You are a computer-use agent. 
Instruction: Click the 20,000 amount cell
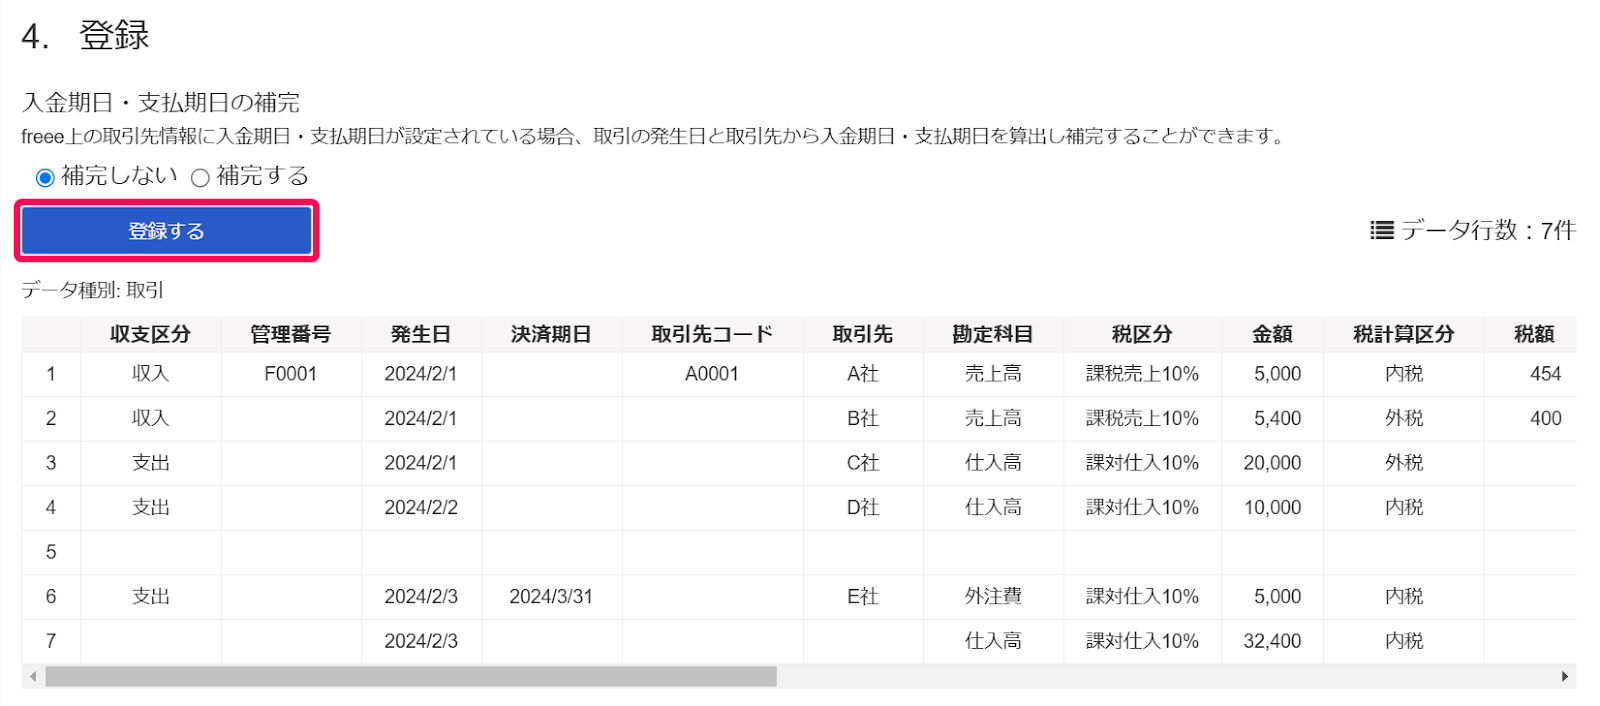click(1272, 463)
